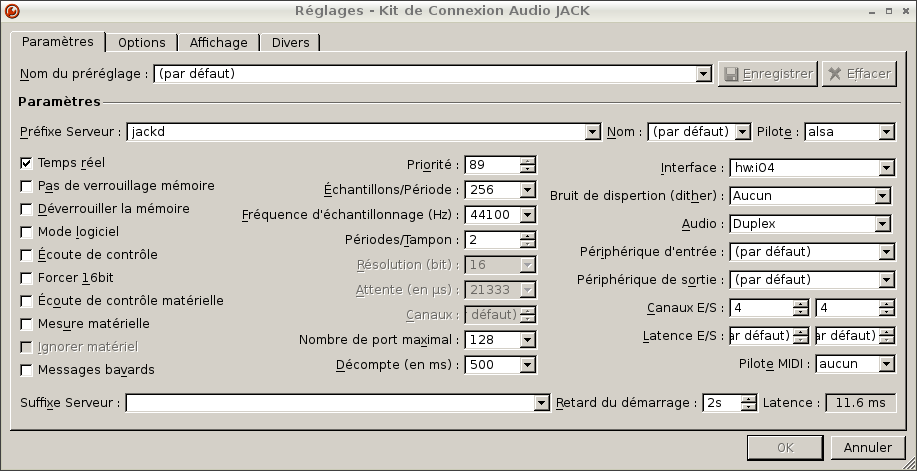Open the Pilote alsa dropdown
917x471 pixels.
pyautogui.click(x=886, y=132)
